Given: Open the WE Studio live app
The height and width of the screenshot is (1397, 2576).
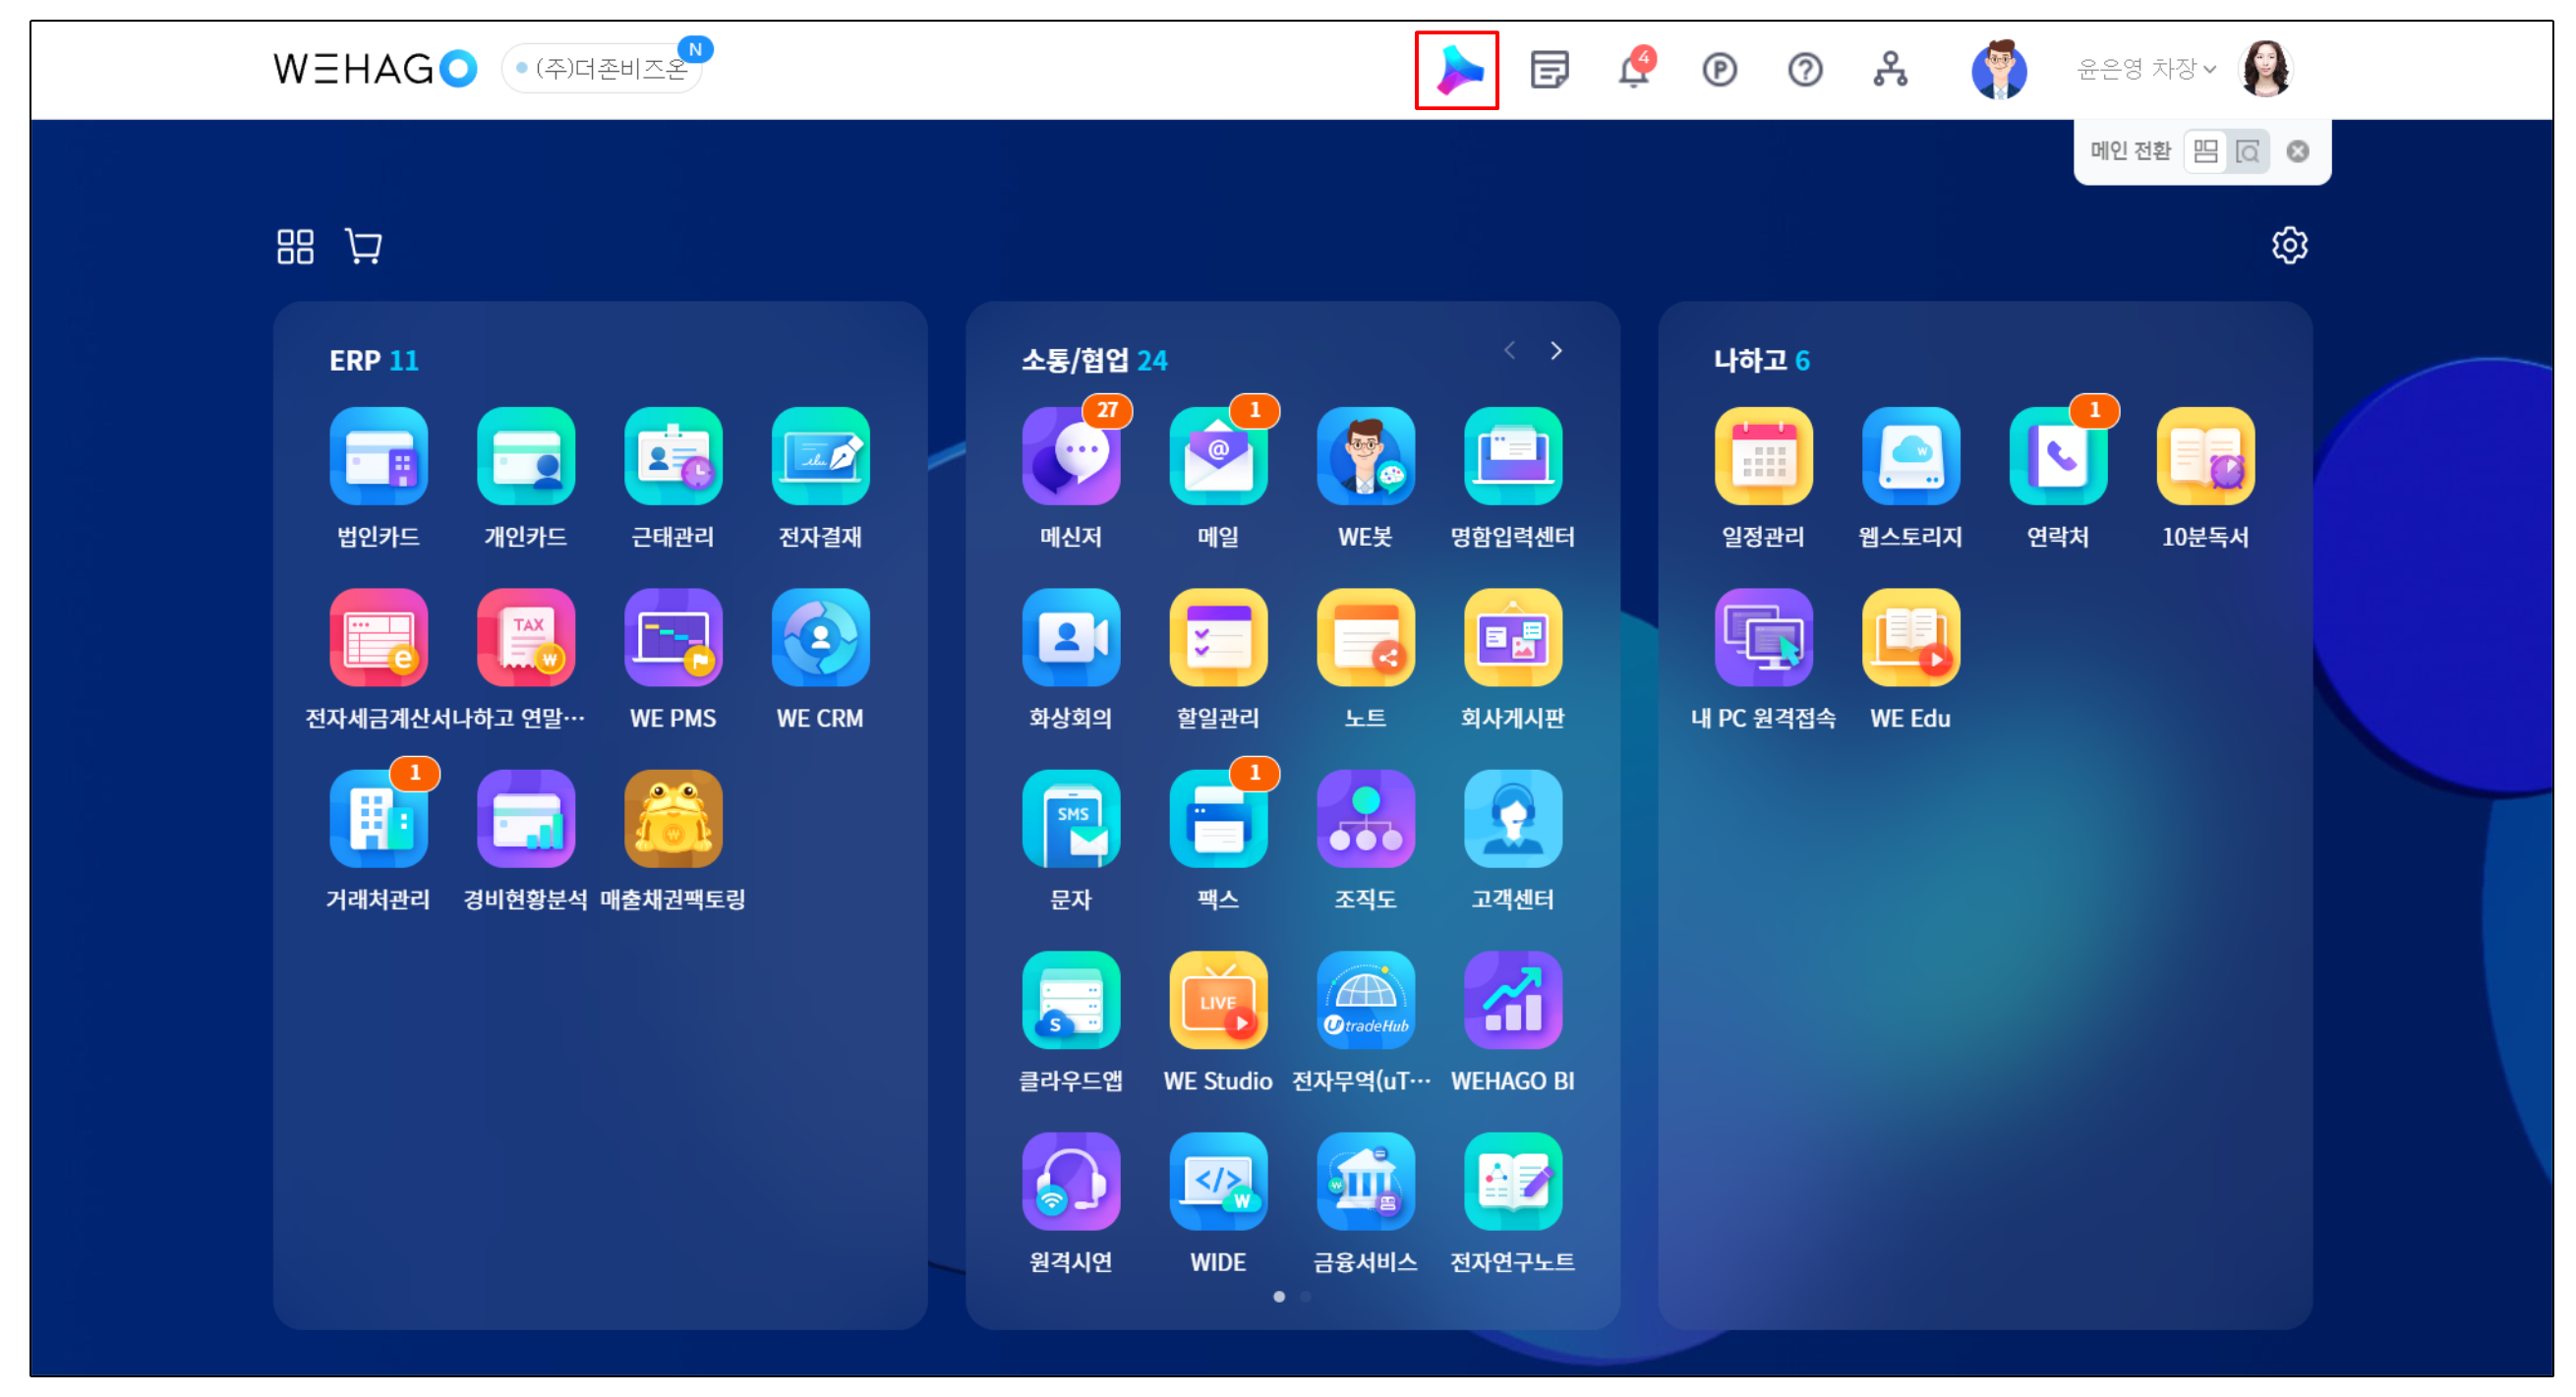Looking at the screenshot, I should [1217, 1000].
